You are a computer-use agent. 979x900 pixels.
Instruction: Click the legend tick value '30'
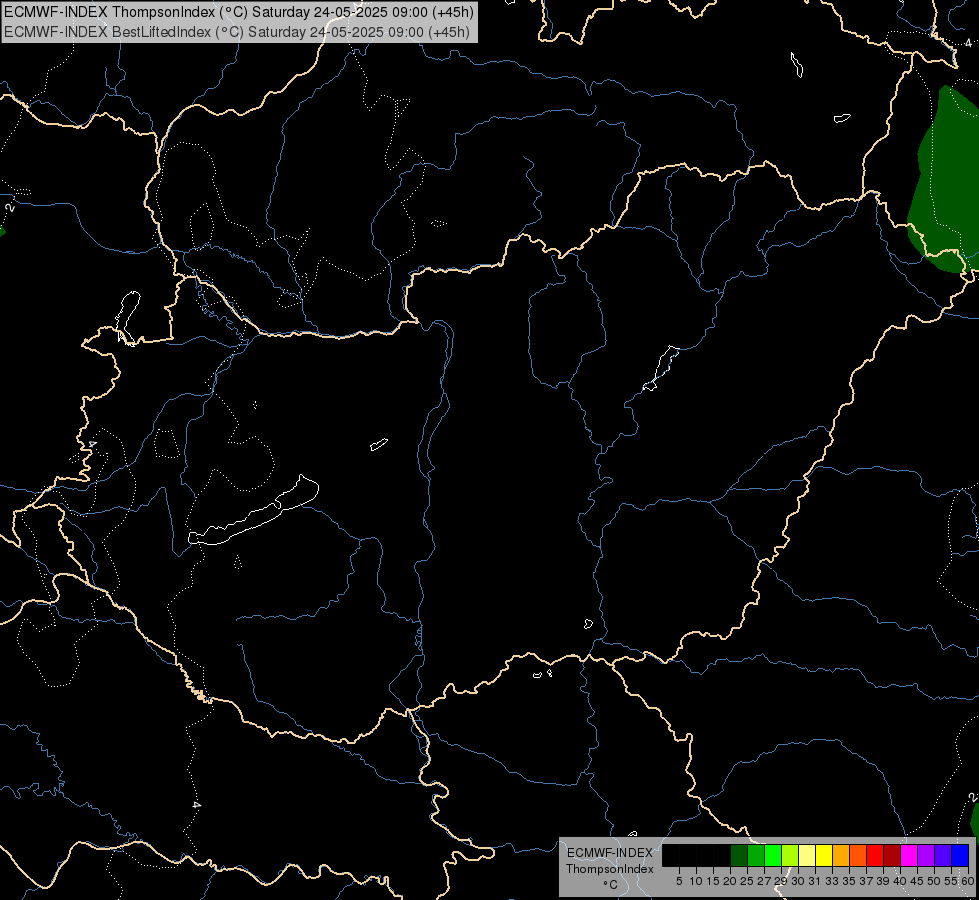pyautogui.click(x=798, y=881)
